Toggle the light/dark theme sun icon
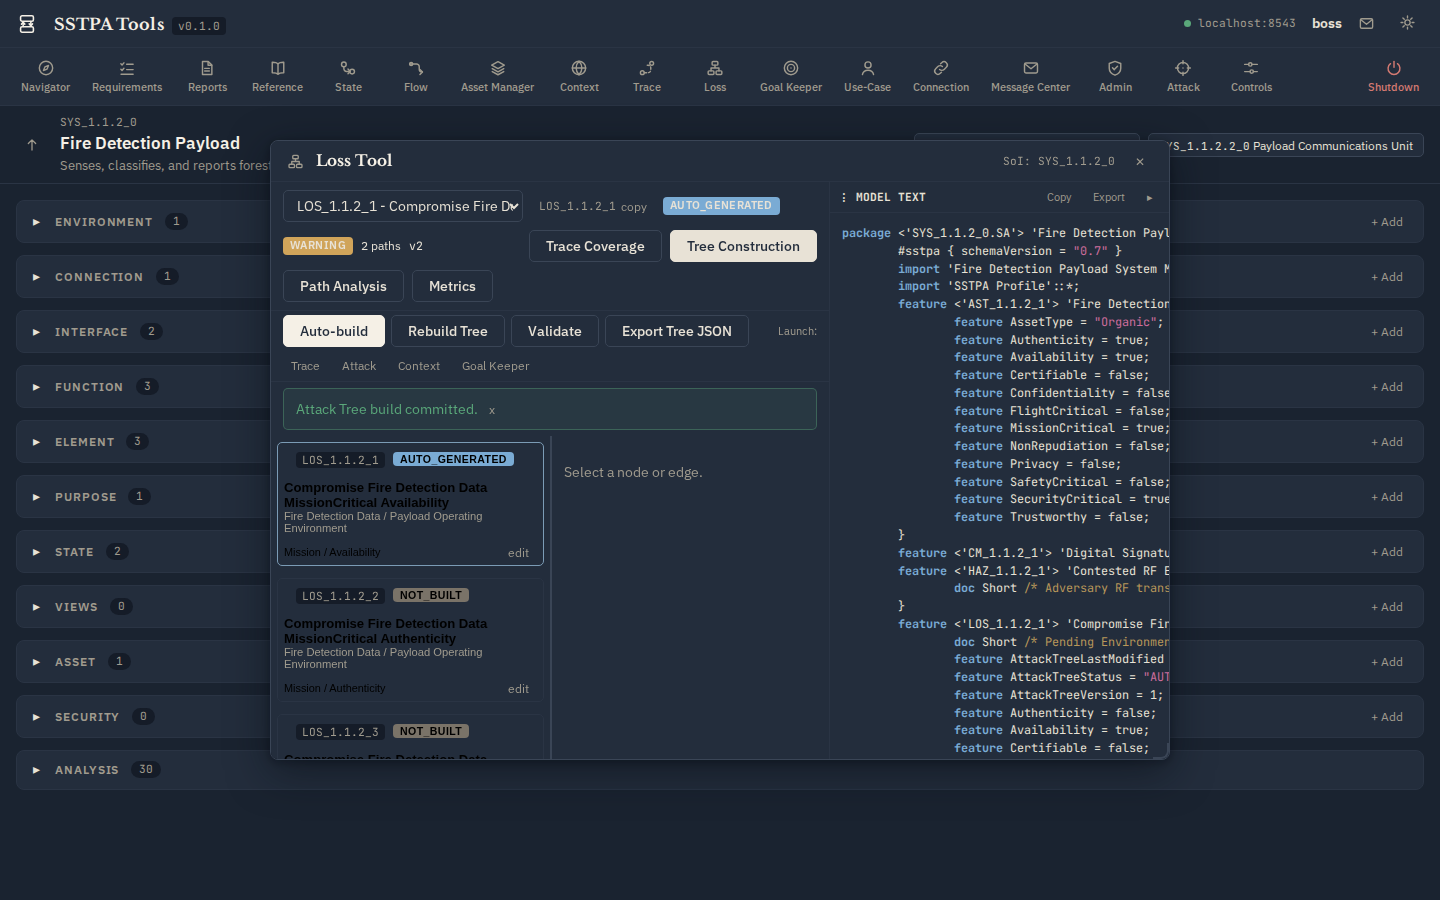This screenshot has width=1440, height=900. [x=1407, y=23]
